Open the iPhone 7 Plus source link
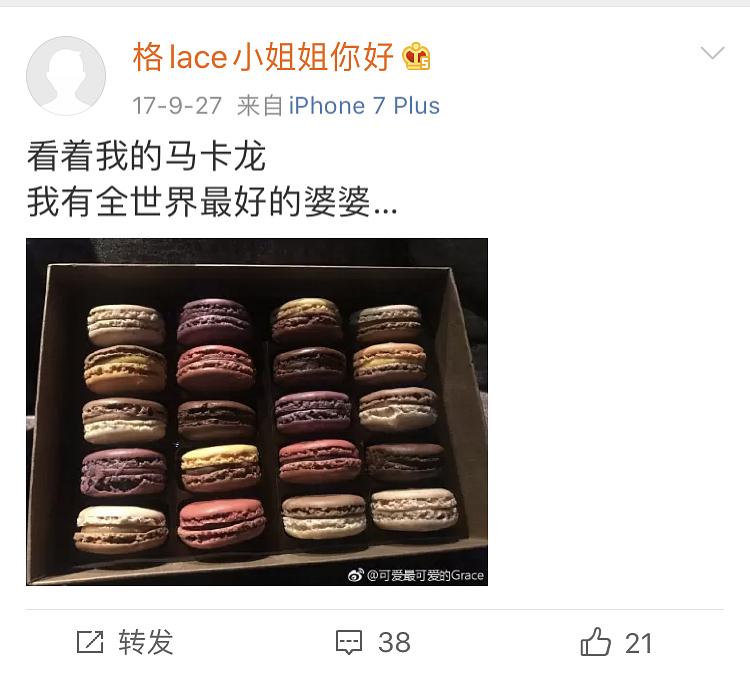 tap(364, 106)
